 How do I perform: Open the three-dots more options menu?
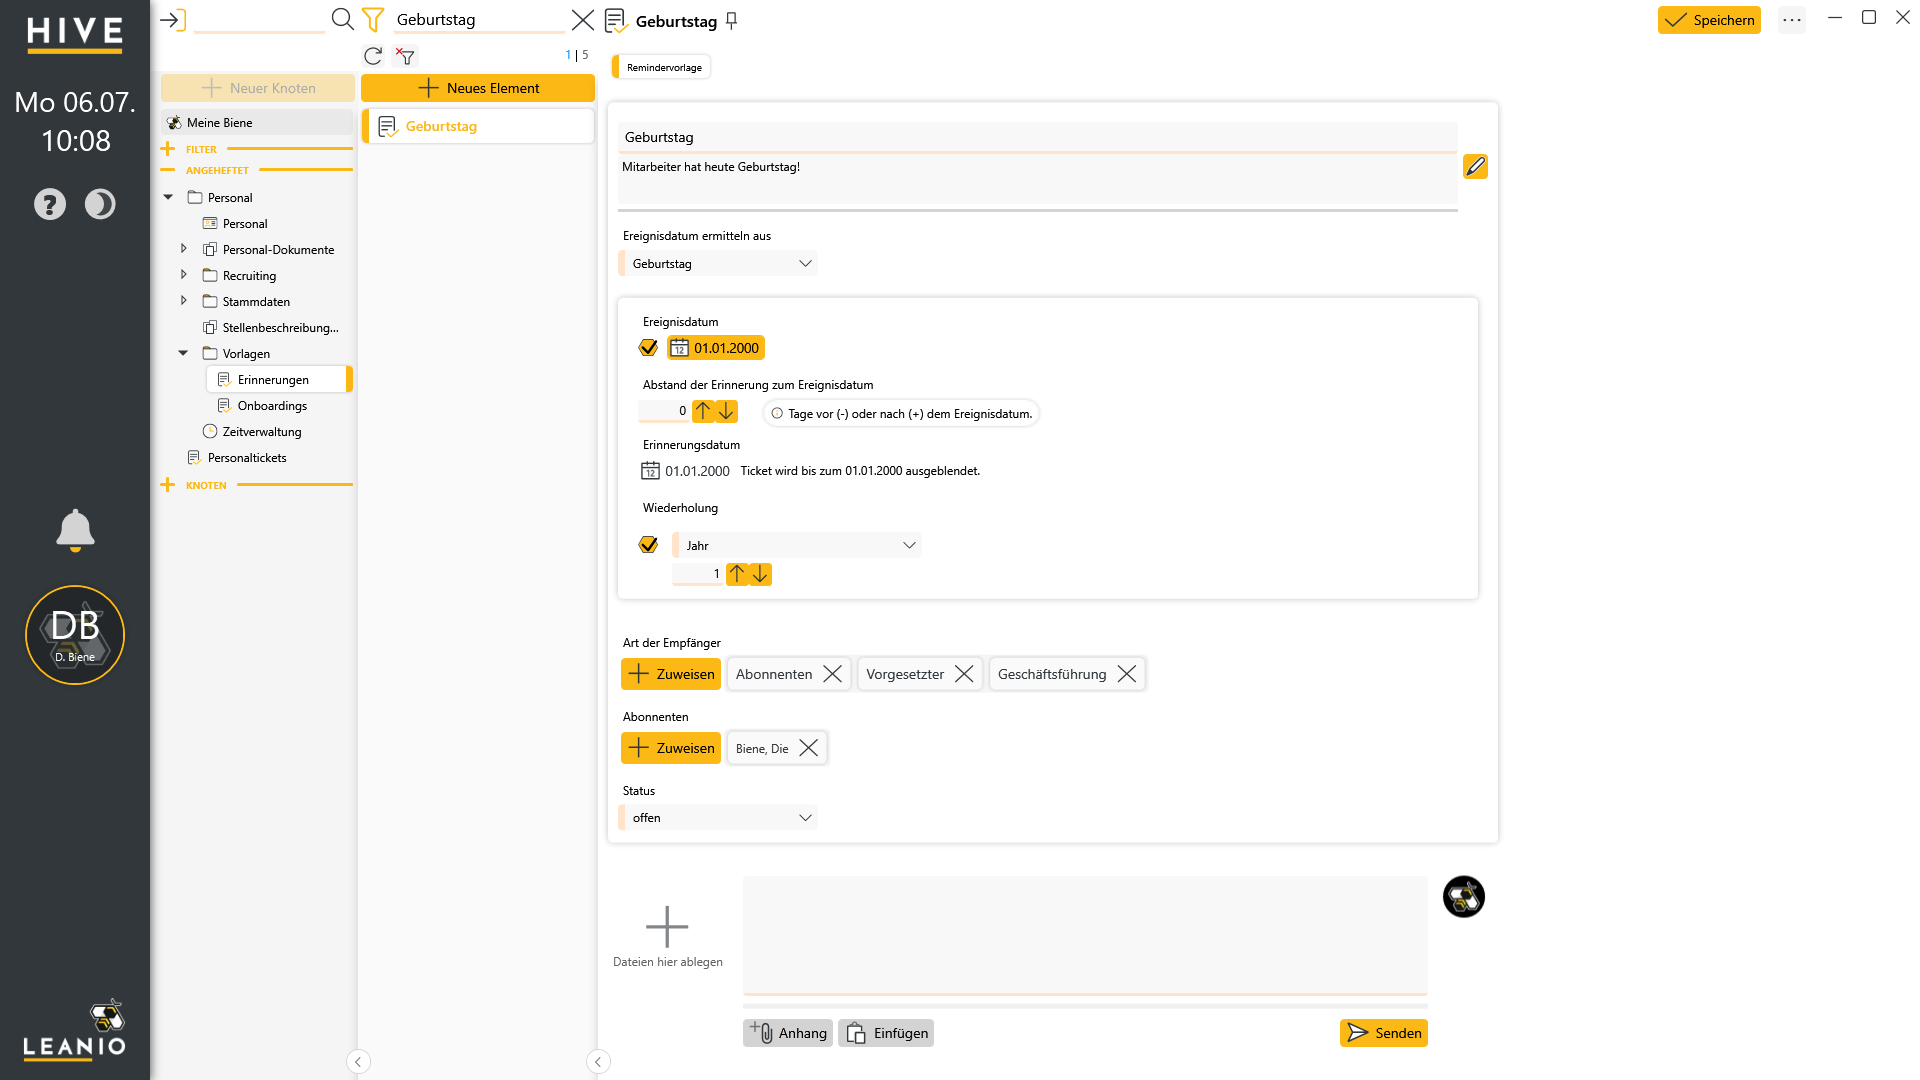(x=1792, y=20)
